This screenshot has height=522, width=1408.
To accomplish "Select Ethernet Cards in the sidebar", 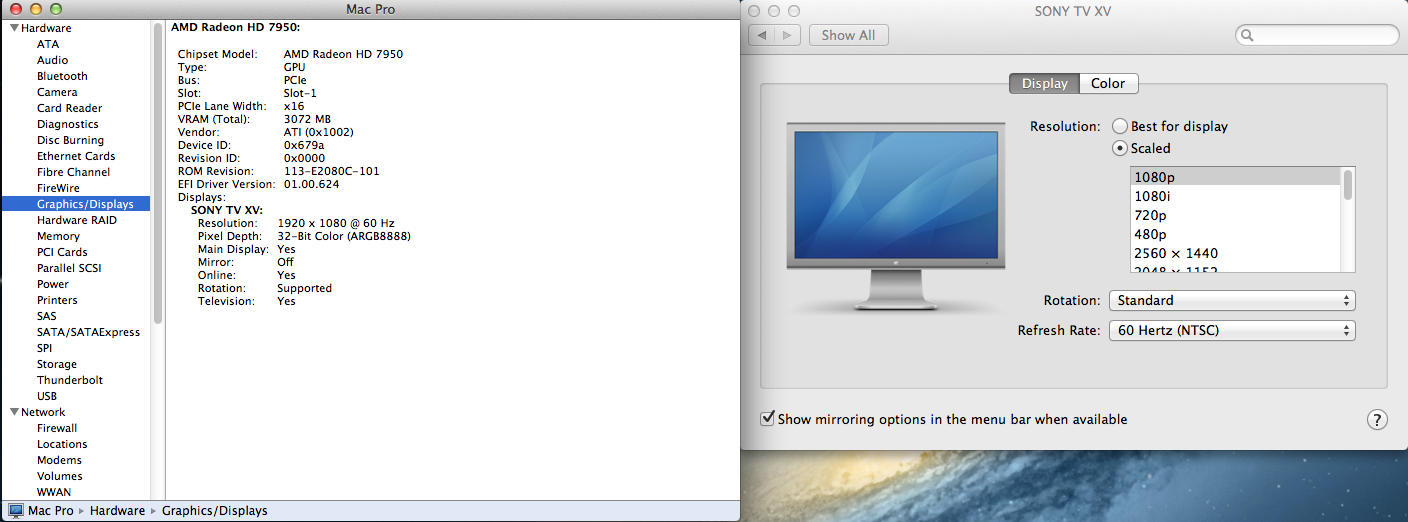I will [x=76, y=156].
